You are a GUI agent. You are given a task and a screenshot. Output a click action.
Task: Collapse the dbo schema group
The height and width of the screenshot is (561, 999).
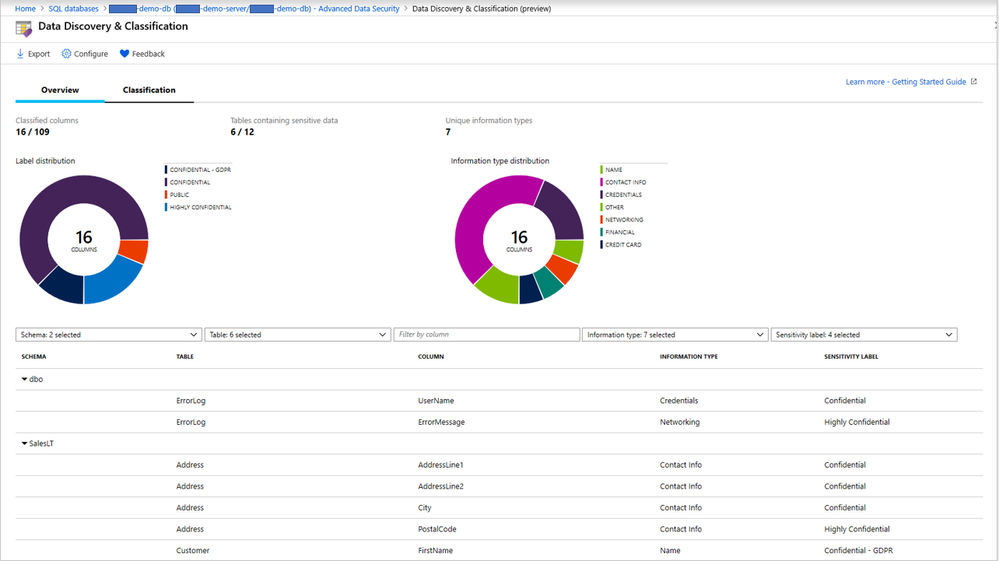coord(25,380)
